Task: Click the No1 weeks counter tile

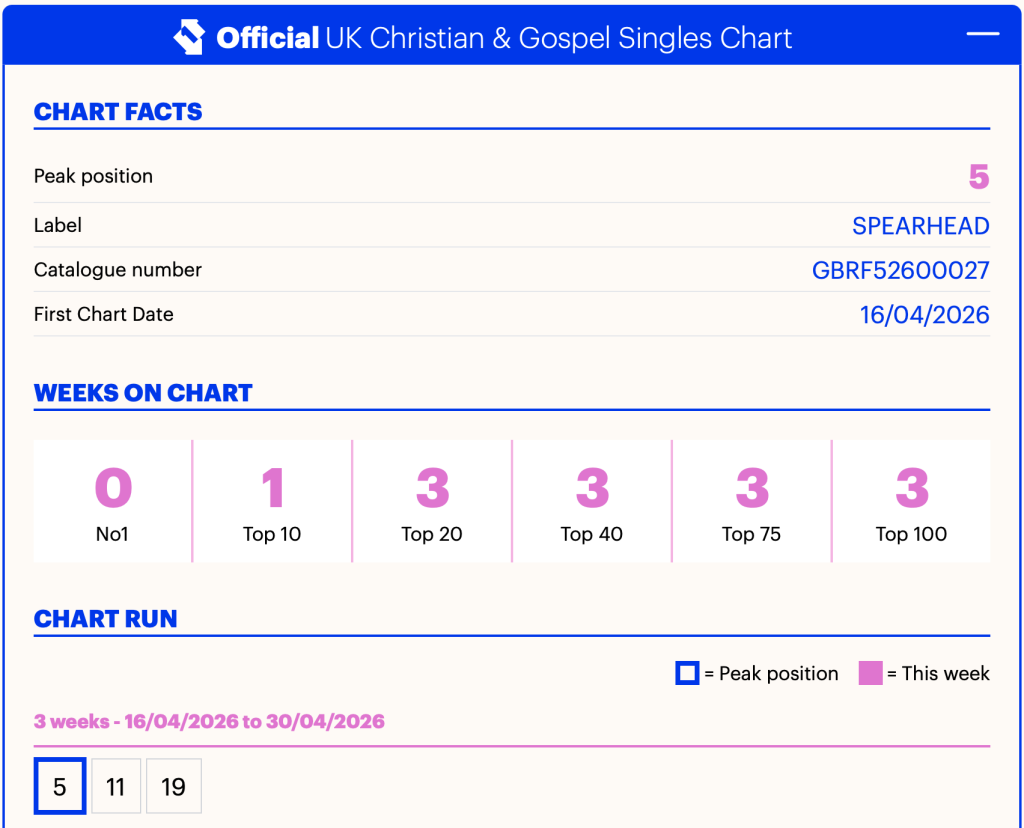Action: 113,501
